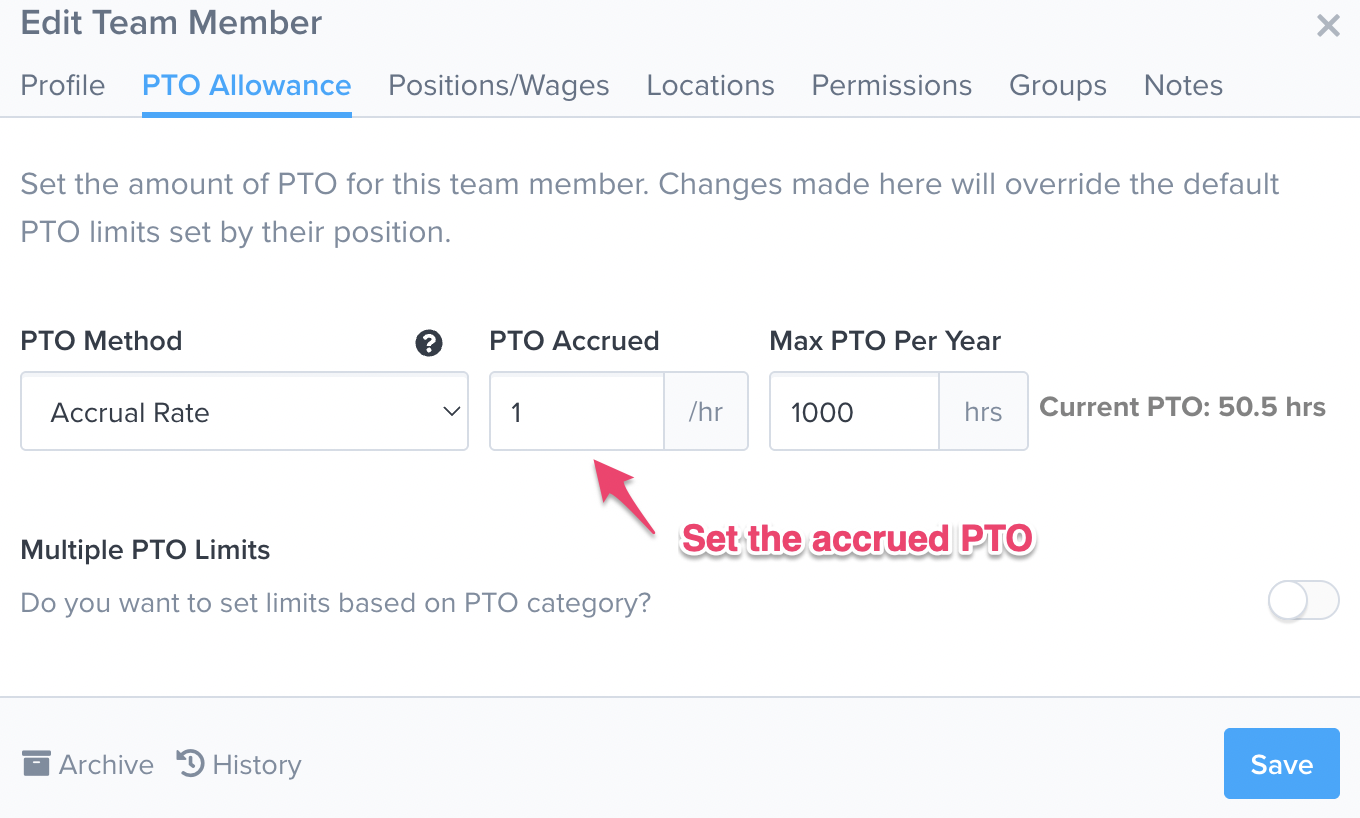Open the History link
This screenshot has width=1360, height=818.
257,765
